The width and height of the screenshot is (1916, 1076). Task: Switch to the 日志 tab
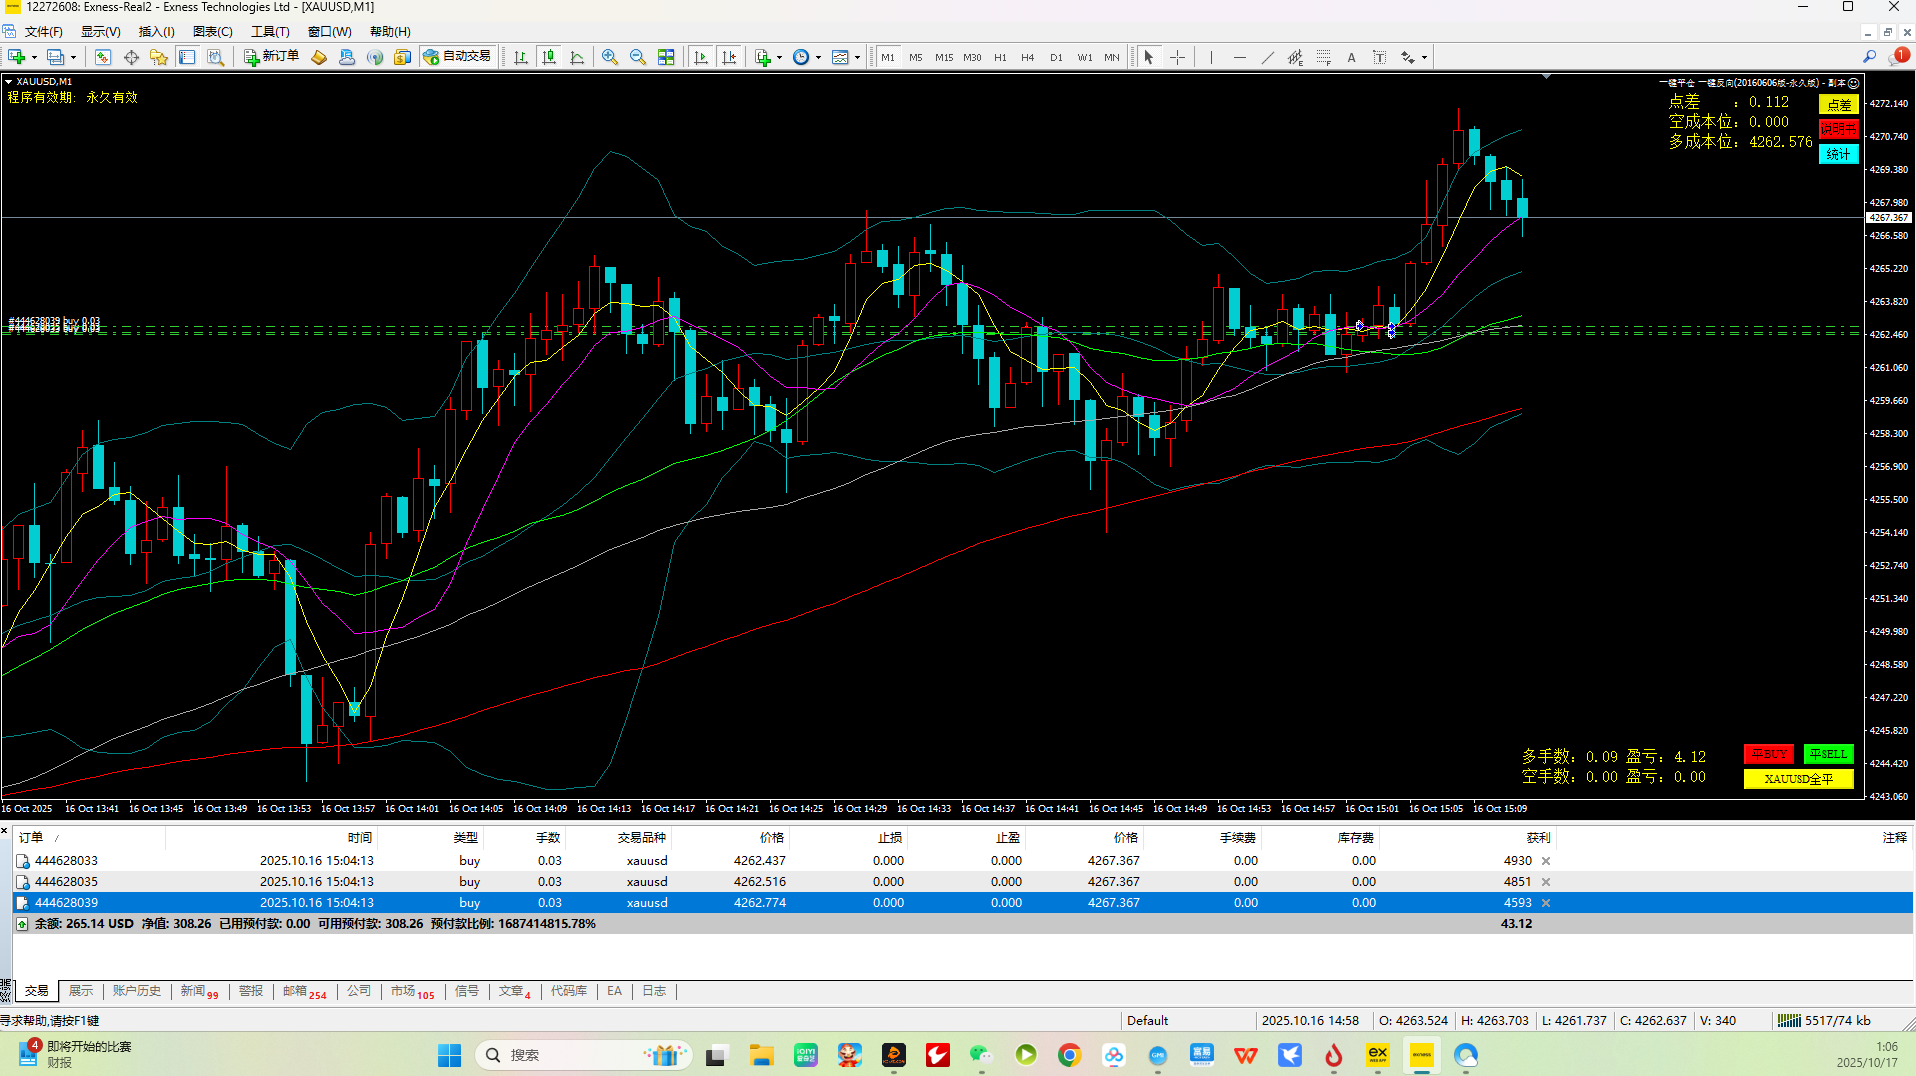654,991
